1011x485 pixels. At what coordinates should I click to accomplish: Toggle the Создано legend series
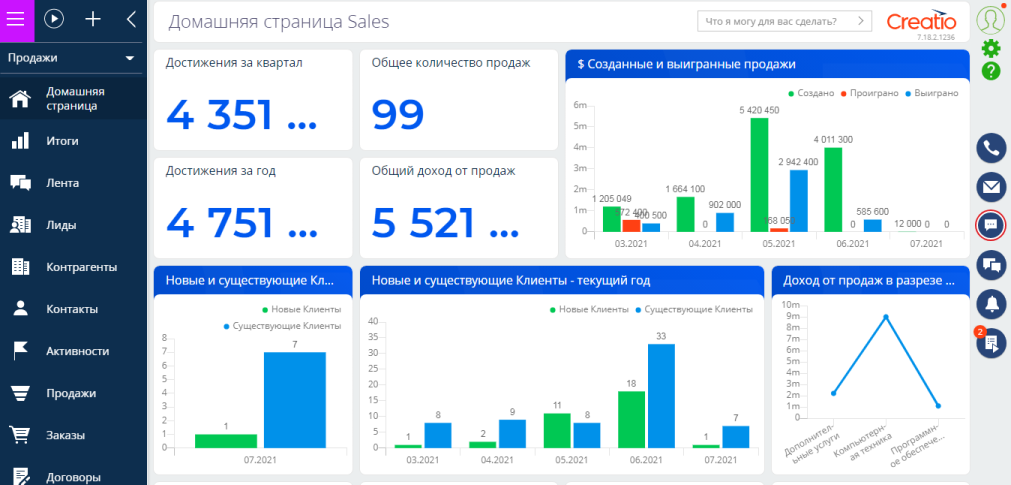click(811, 93)
